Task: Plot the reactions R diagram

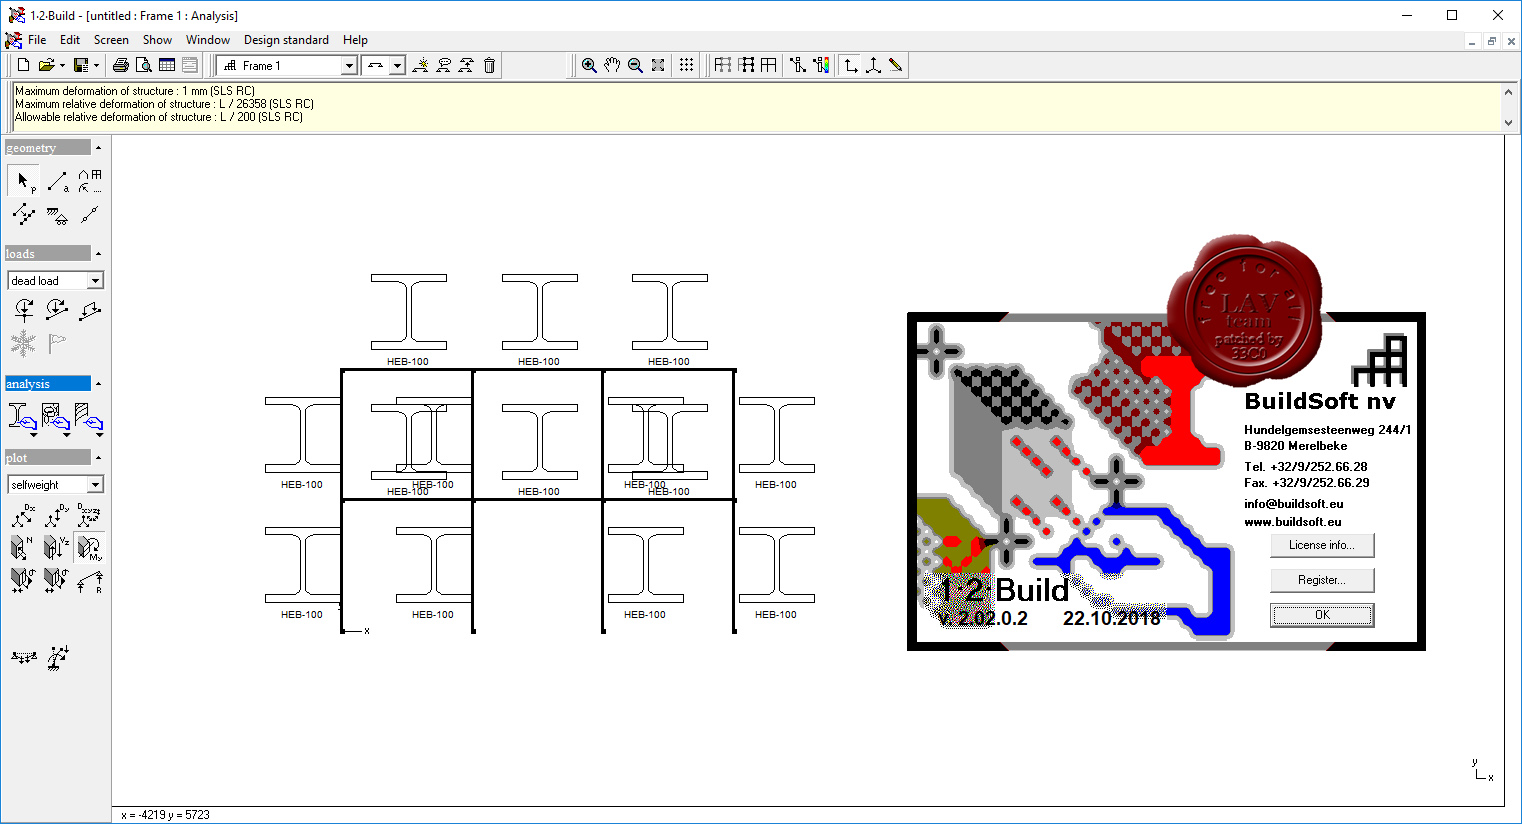Action: click(90, 580)
